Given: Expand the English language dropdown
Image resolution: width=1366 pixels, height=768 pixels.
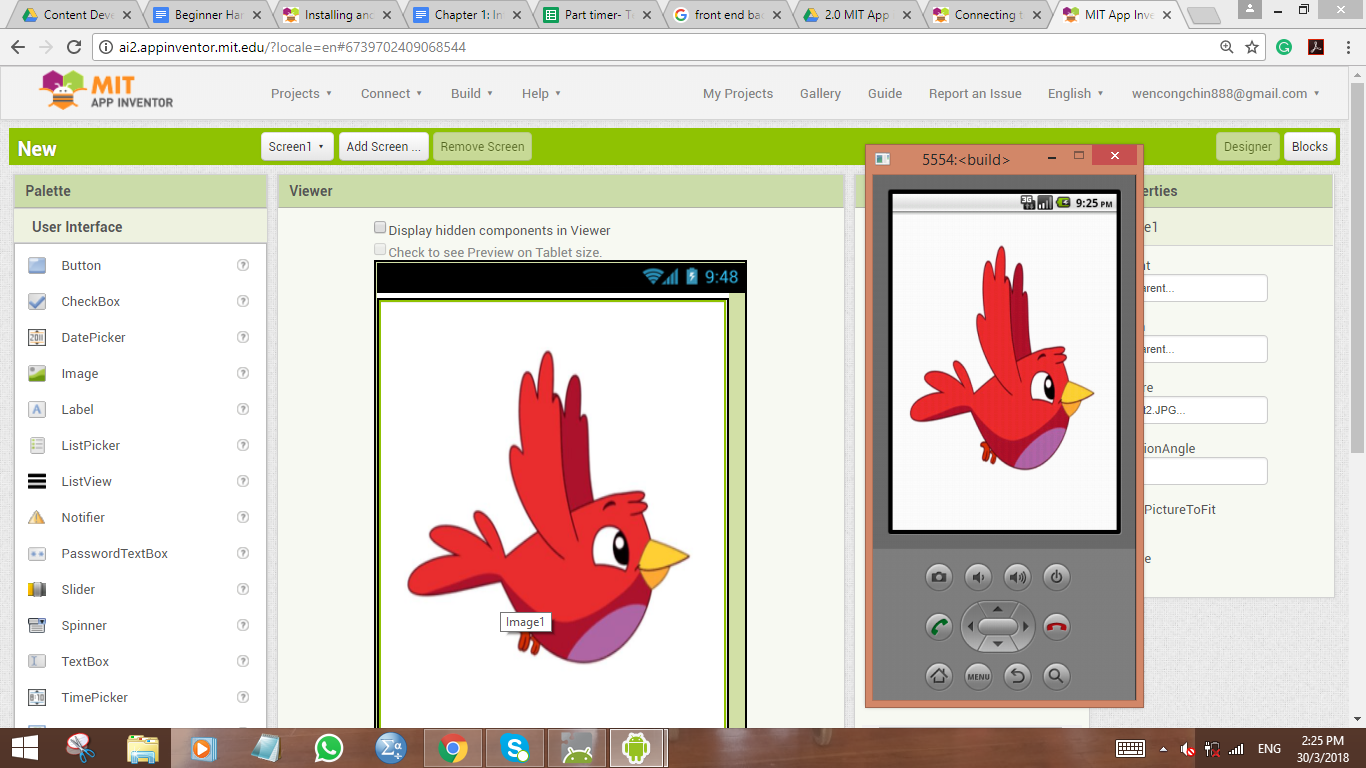Looking at the screenshot, I should (1075, 94).
